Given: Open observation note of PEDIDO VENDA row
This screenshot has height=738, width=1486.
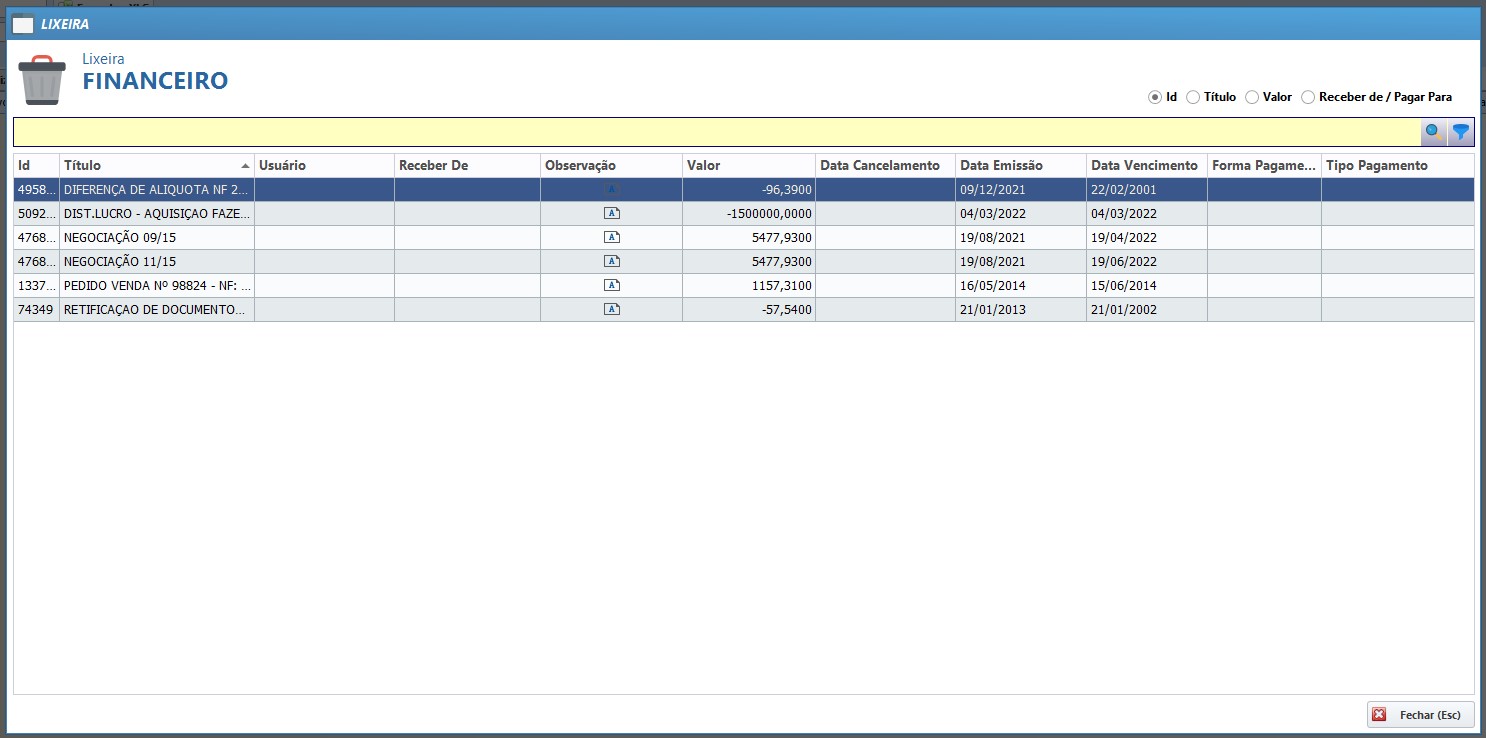Looking at the screenshot, I should click(x=612, y=285).
